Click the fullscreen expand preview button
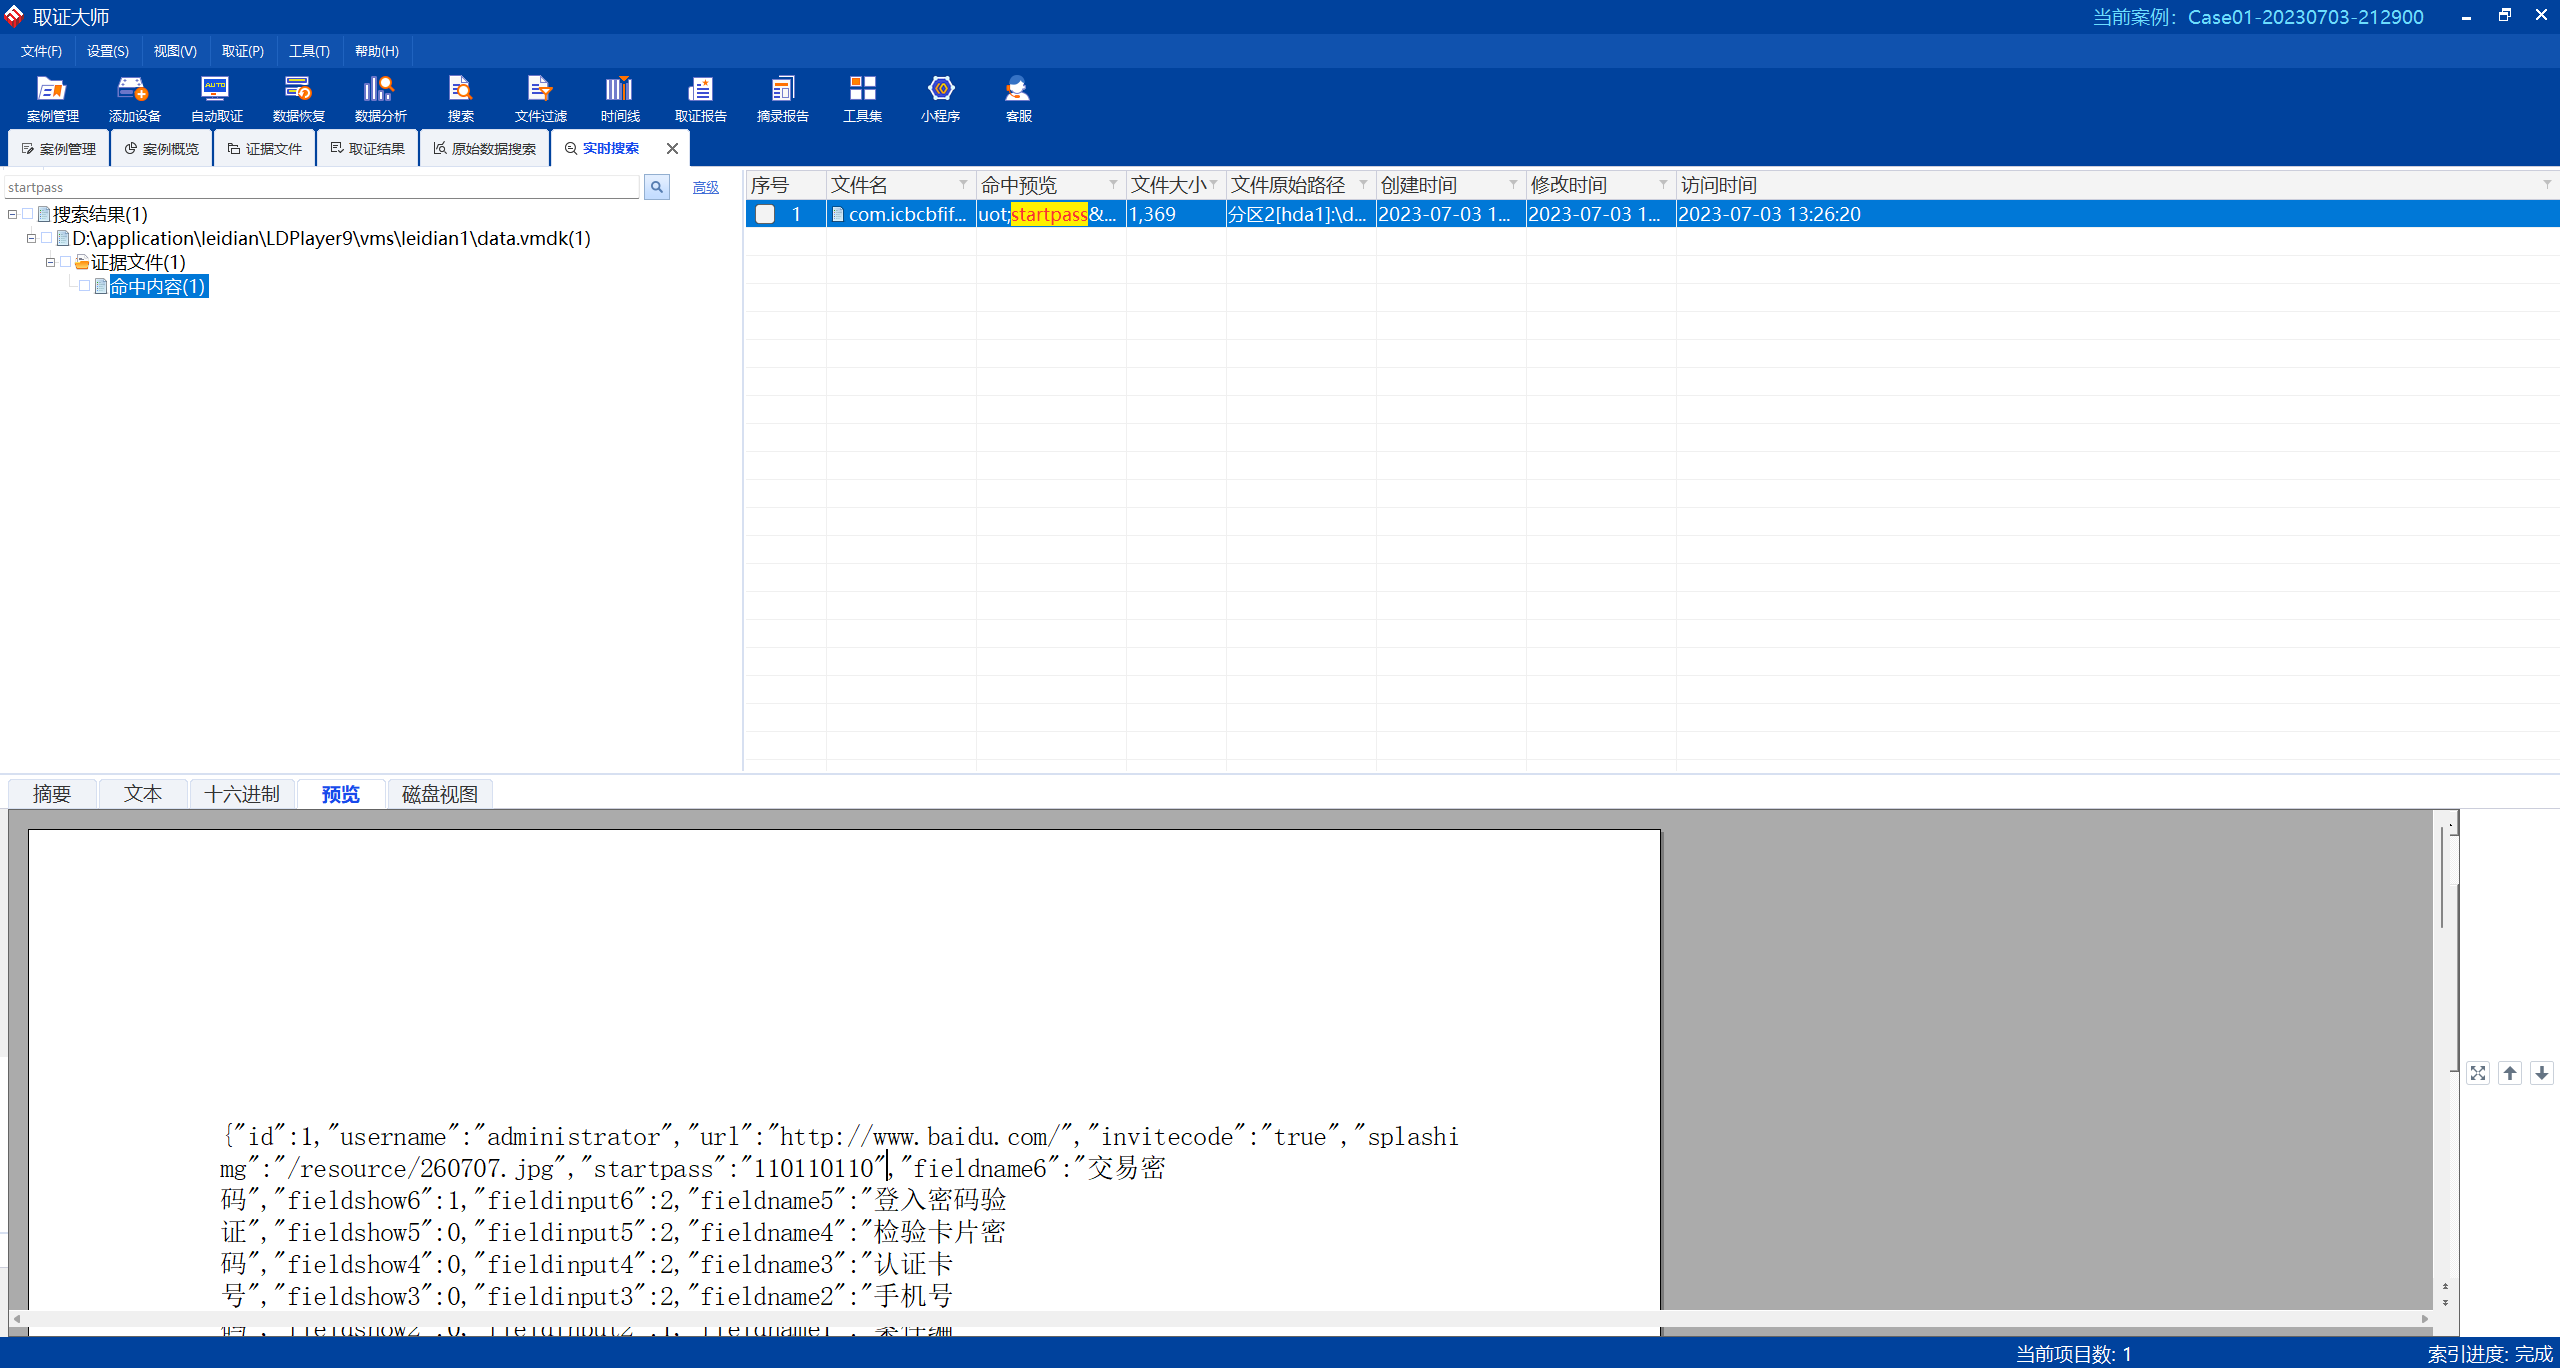Screen dimensions: 2560x1368 tap(2478, 1073)
